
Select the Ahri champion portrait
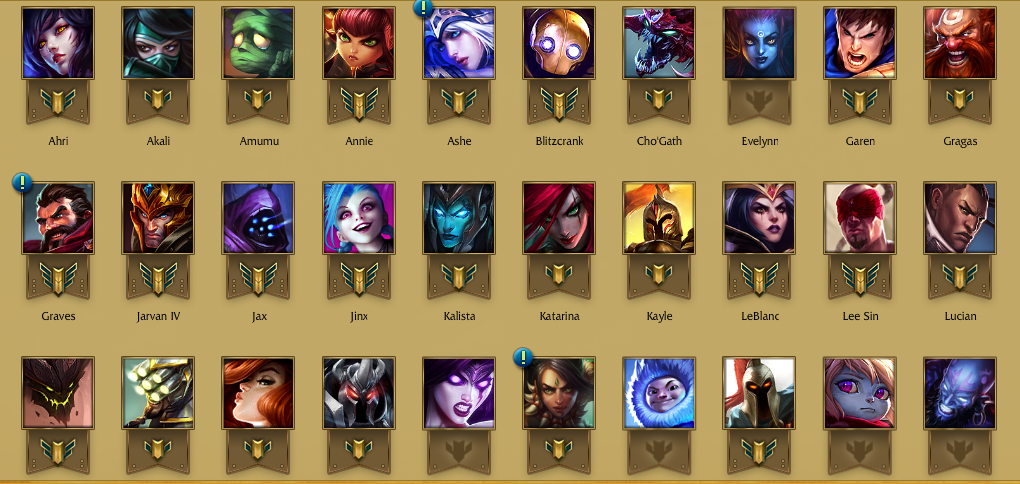tap(58, 43)
